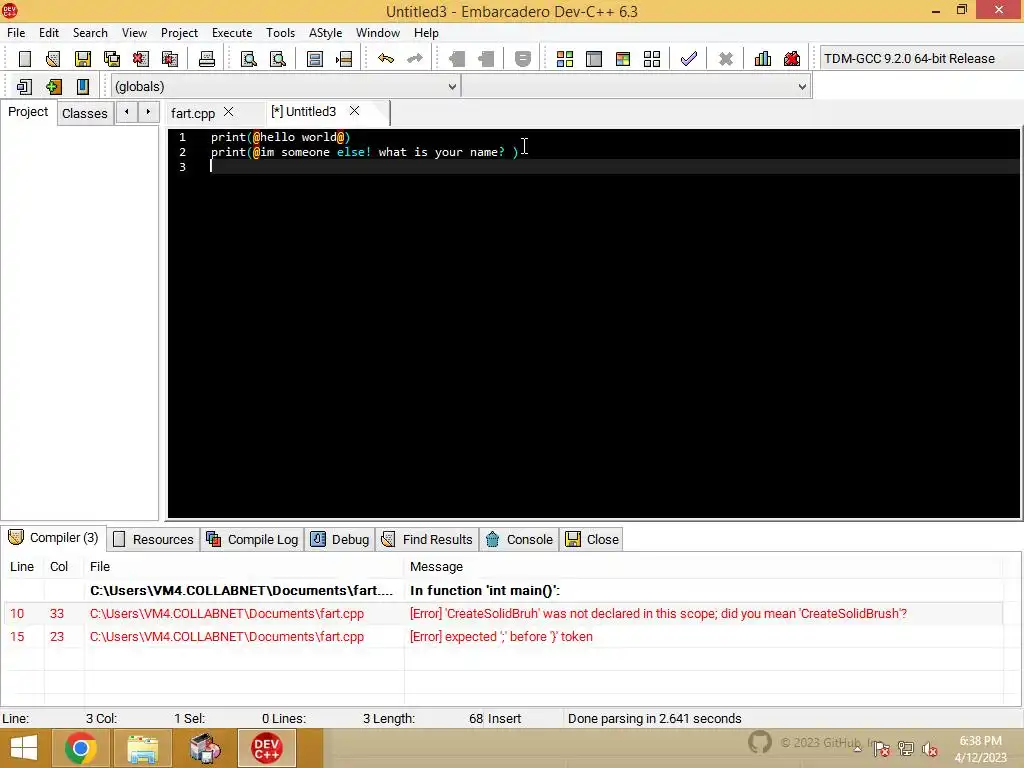The image size is (1024, 768).
Task: Click the right side-tab scroll arrow
Action: (149, 112)
